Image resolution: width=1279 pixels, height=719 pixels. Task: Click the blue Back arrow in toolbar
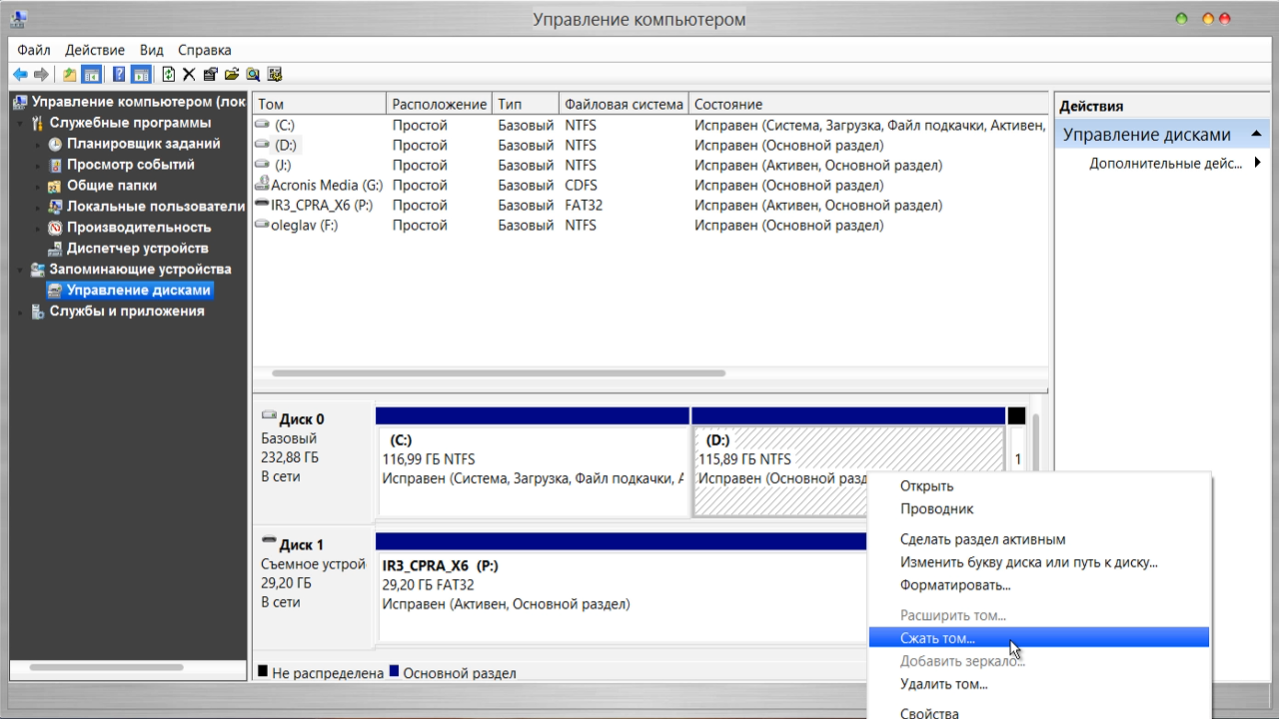20,75
